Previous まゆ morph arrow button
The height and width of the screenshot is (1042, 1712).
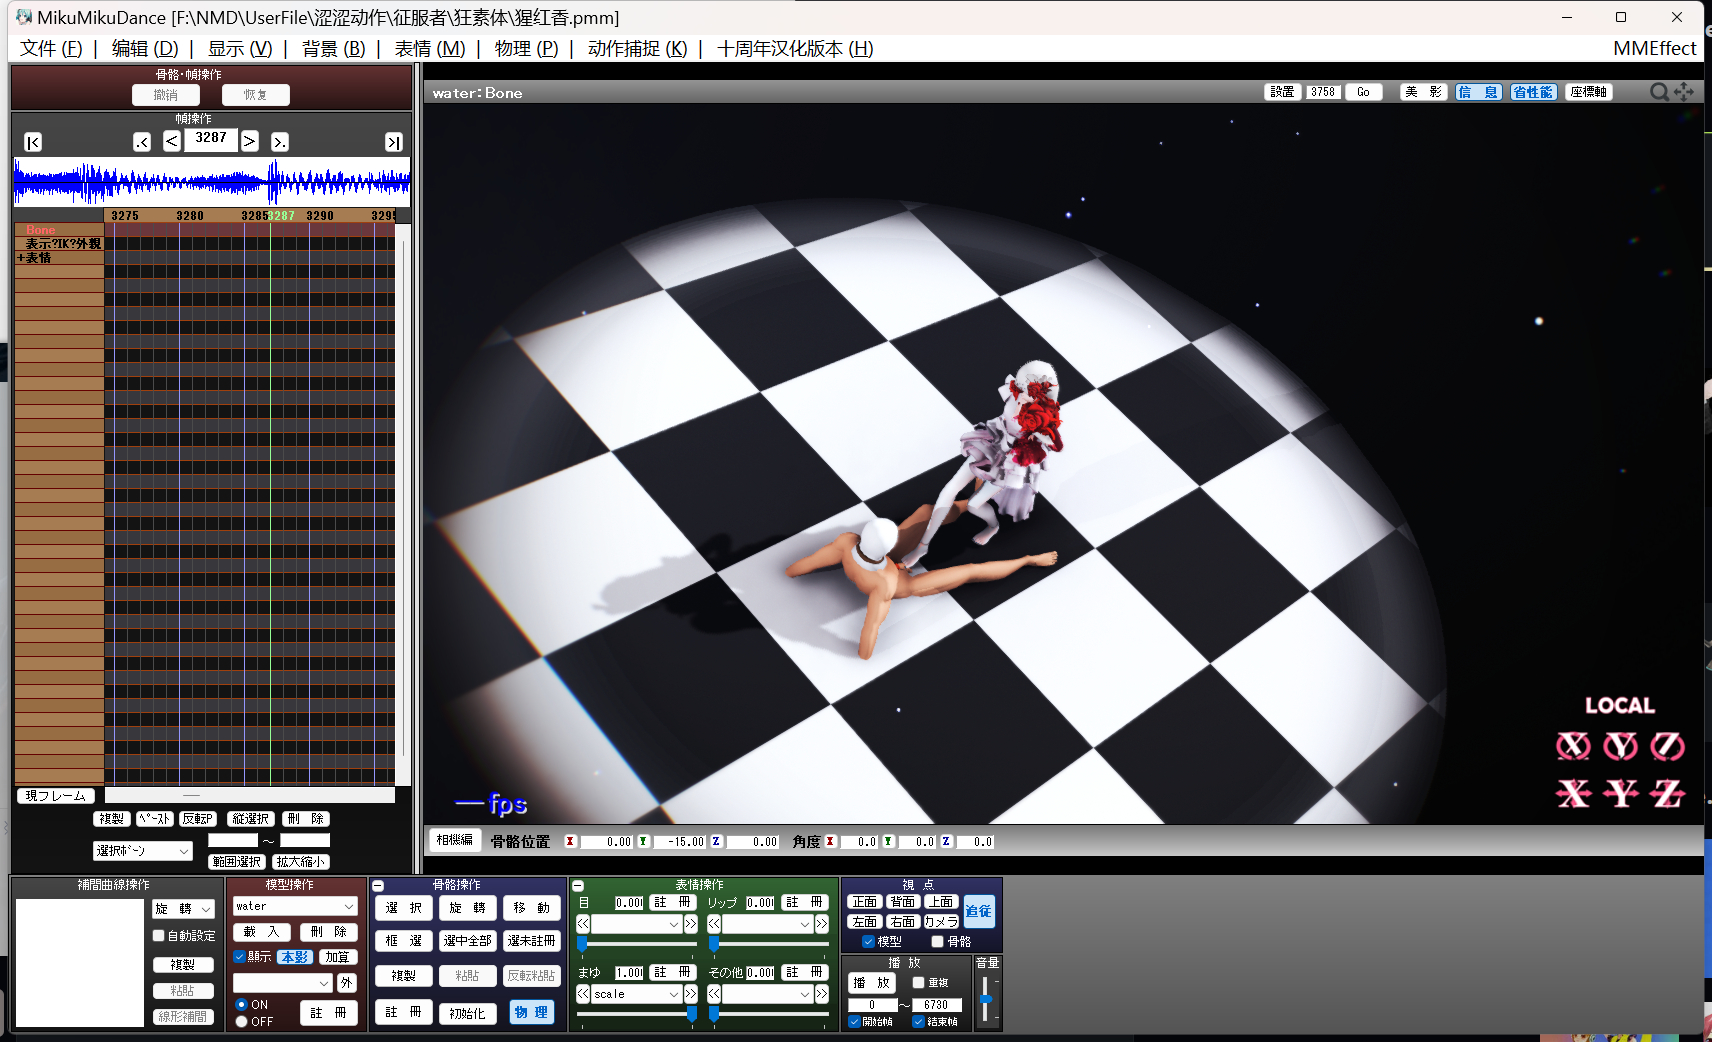(x=583, y=994)
